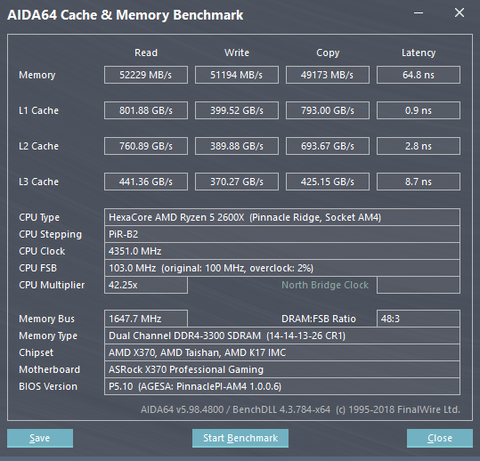Click L1 Cache Write 399.52 GB/s
This screenshot has width=480, height=461.
[237, 110]
